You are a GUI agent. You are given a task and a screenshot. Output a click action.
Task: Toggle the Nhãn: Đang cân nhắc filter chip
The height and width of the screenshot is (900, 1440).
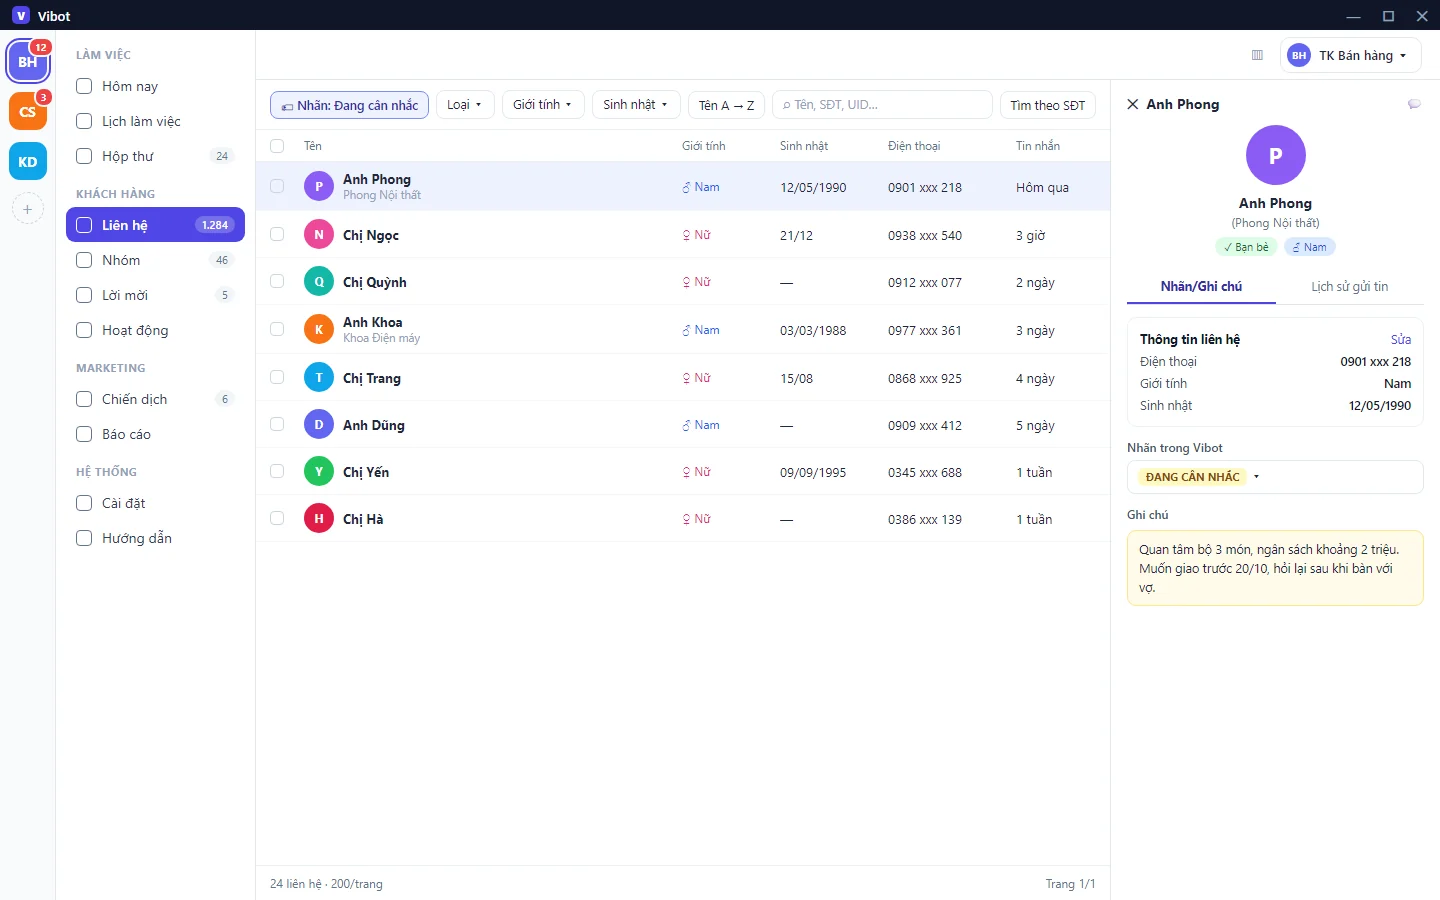click(x=349, y=105)
